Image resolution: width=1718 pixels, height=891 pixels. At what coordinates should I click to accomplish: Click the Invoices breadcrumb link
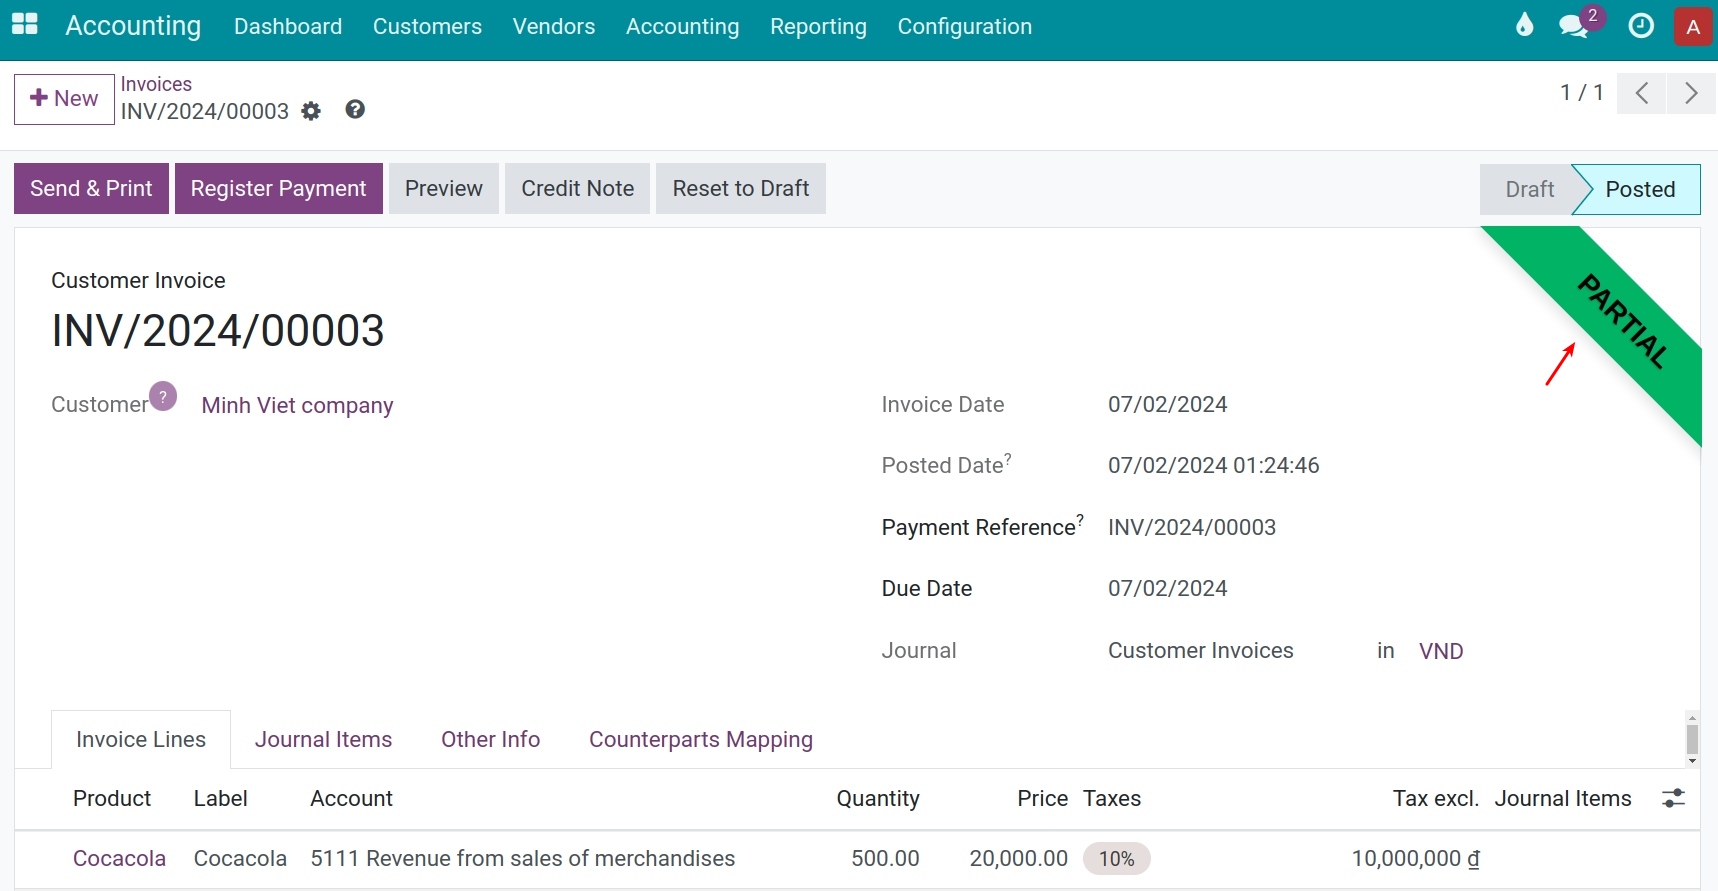tap(156, 84)
